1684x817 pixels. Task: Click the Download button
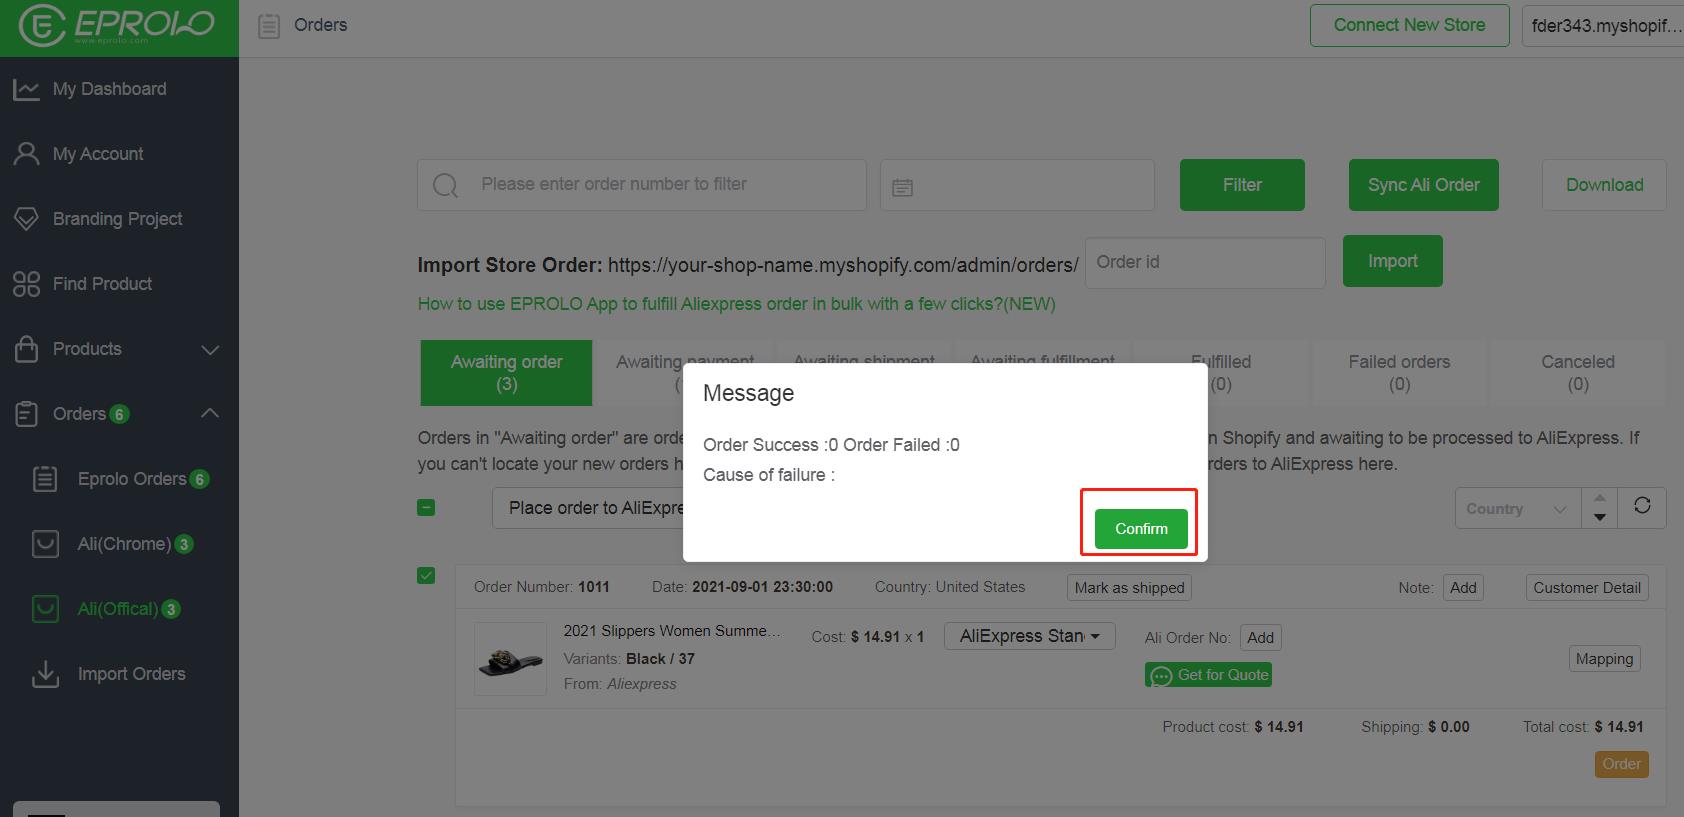pos(1604,185)
